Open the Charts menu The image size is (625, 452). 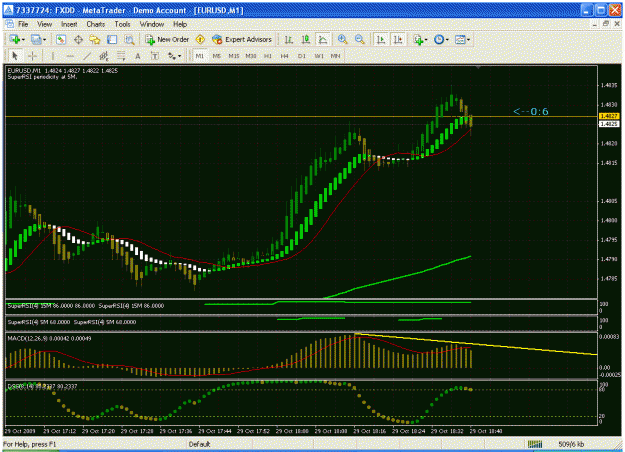pos(96,24)
